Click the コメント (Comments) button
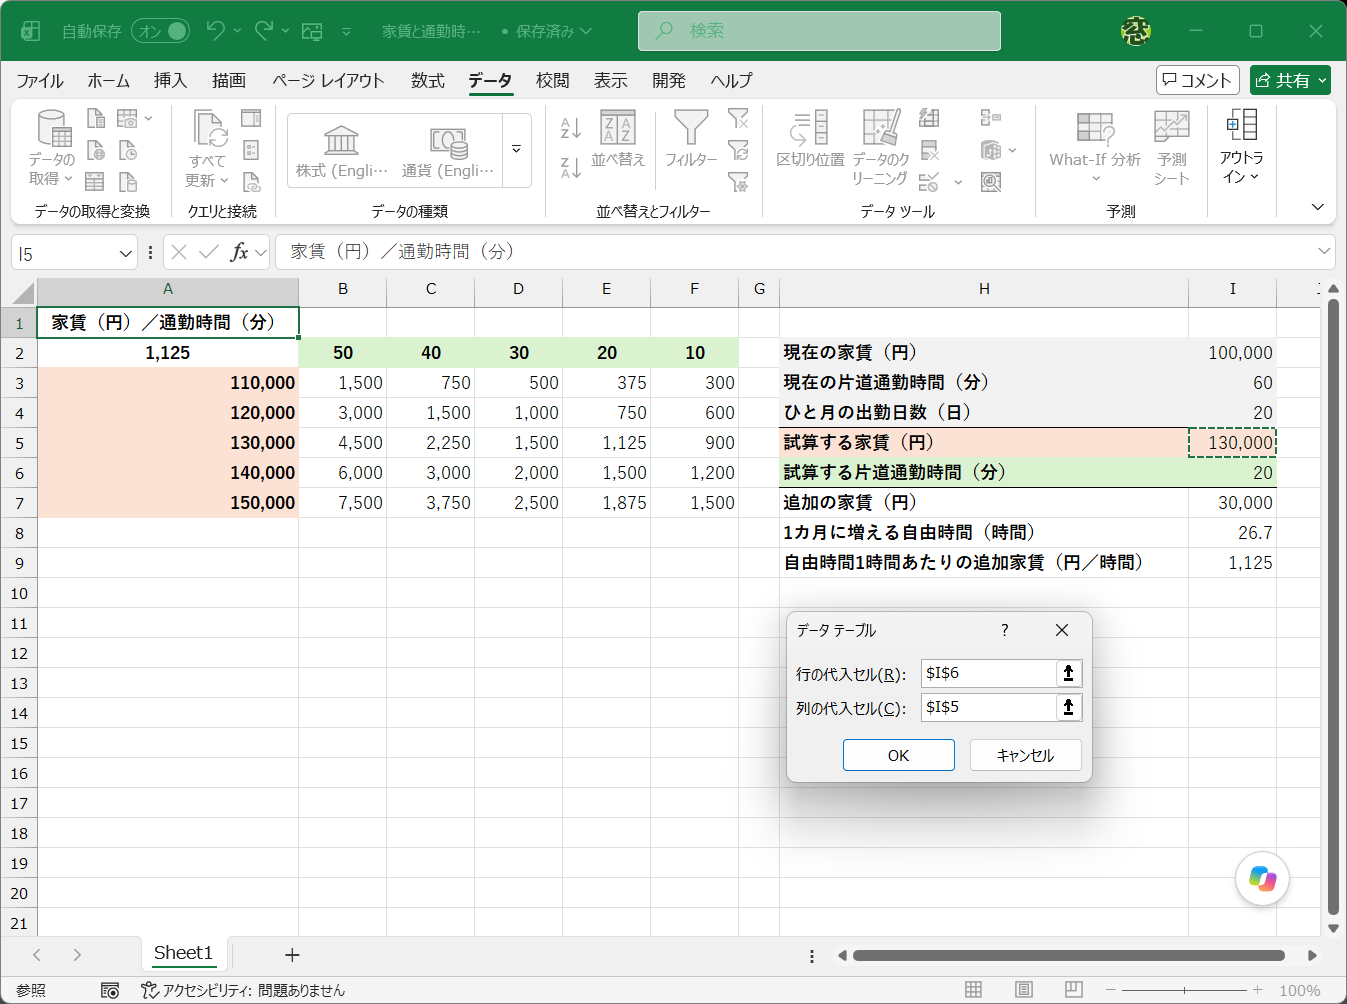 click(x=1198, y=80)
